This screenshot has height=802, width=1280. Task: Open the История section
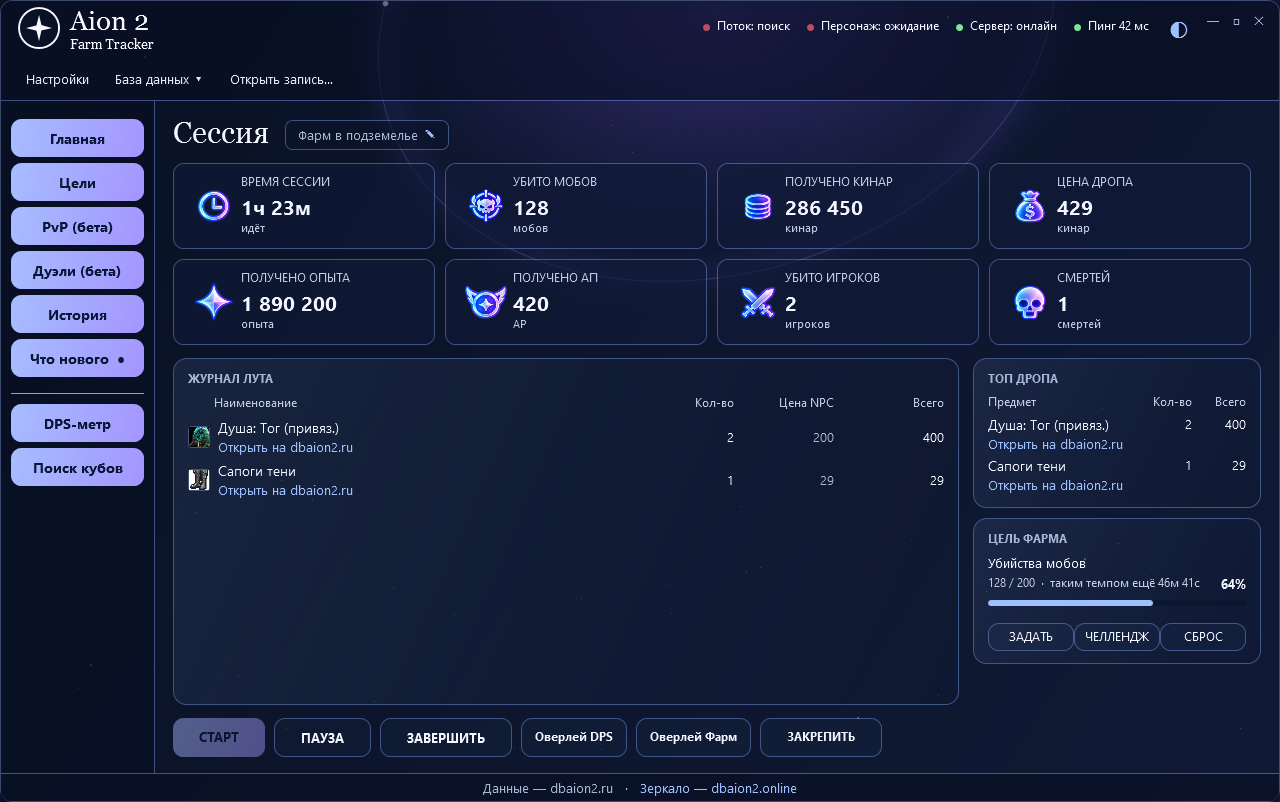pos(77,315)
